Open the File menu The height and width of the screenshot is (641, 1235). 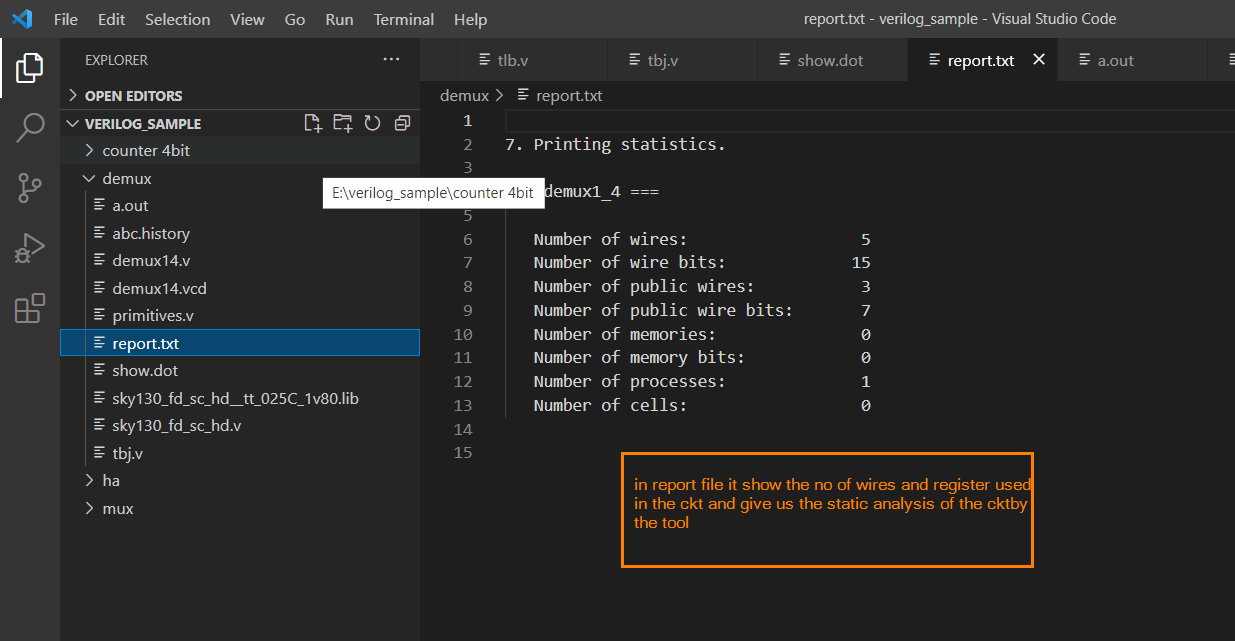coord(66,19)
